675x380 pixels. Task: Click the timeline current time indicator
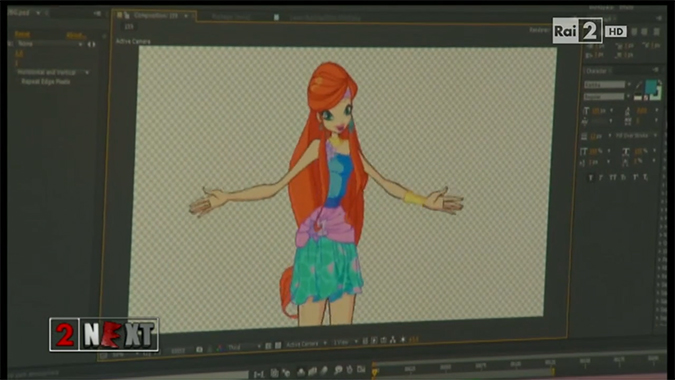pyautogui.click(x=375, y=370)
